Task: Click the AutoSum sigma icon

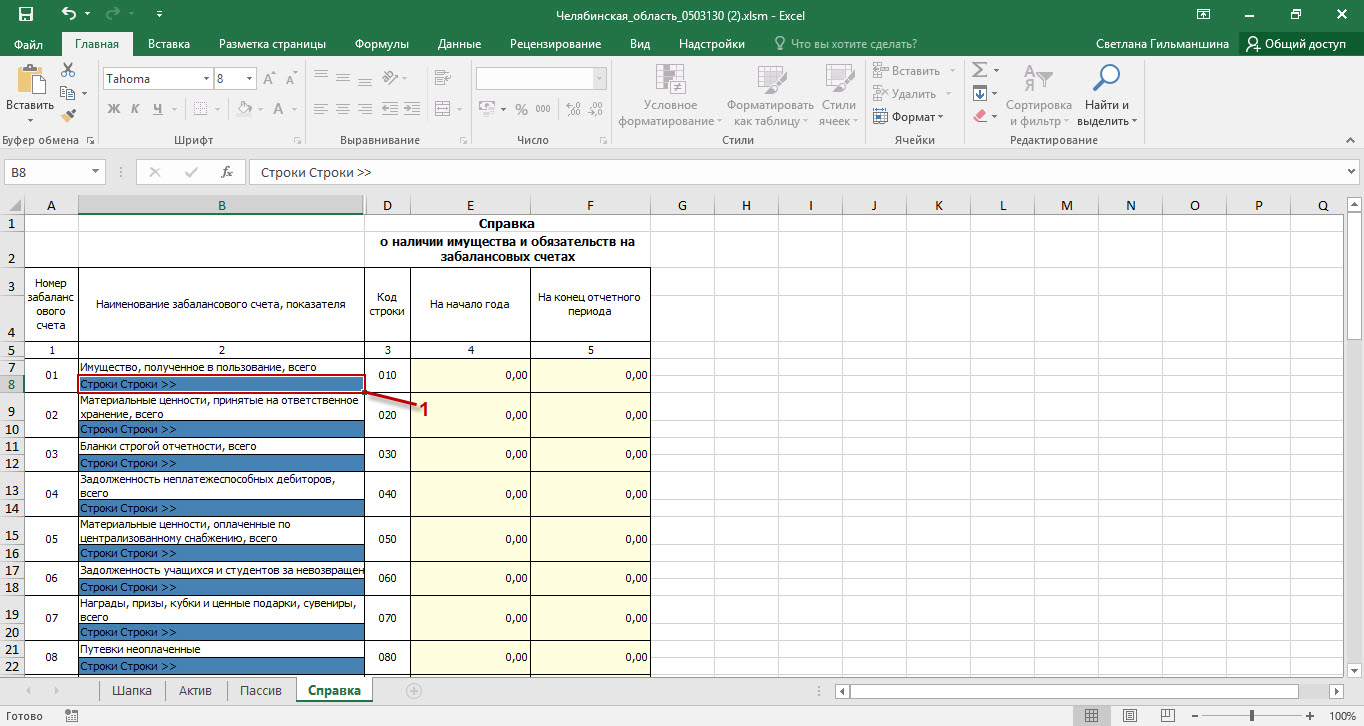Action: tap(980, 70)
